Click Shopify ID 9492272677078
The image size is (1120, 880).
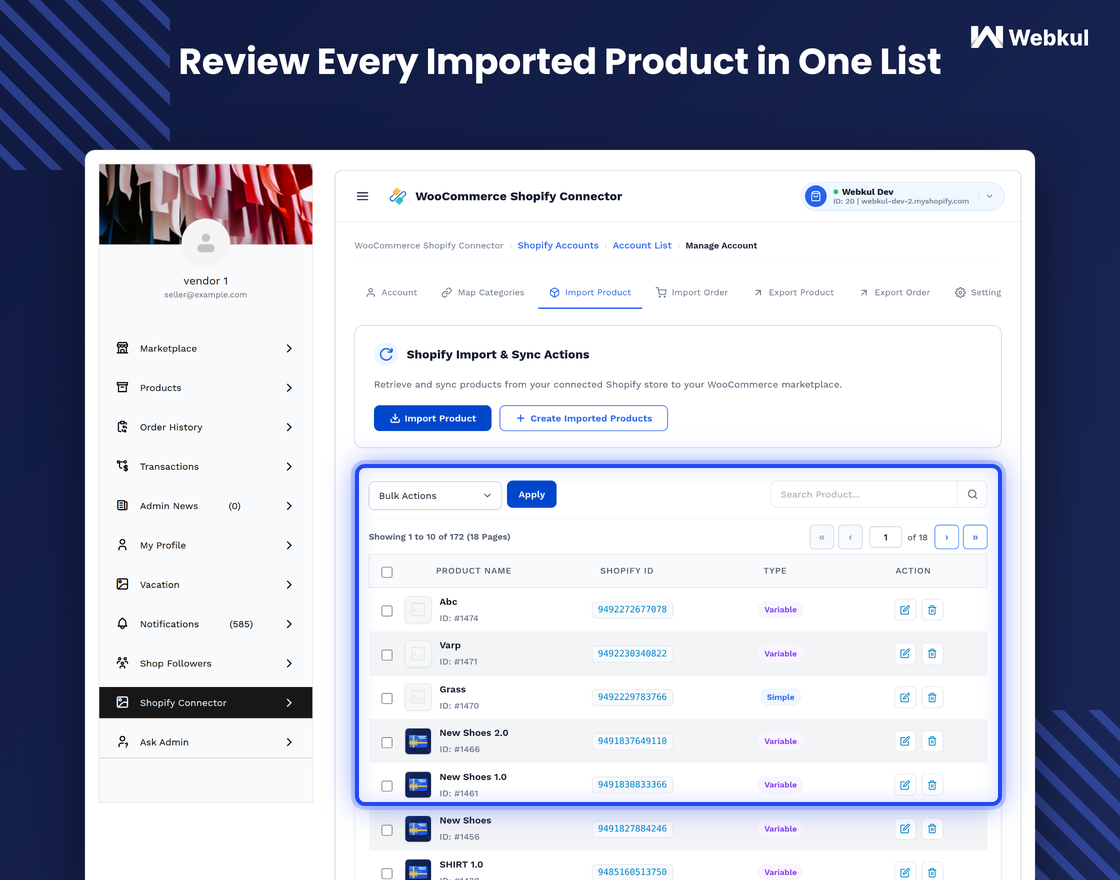[632, 609]
